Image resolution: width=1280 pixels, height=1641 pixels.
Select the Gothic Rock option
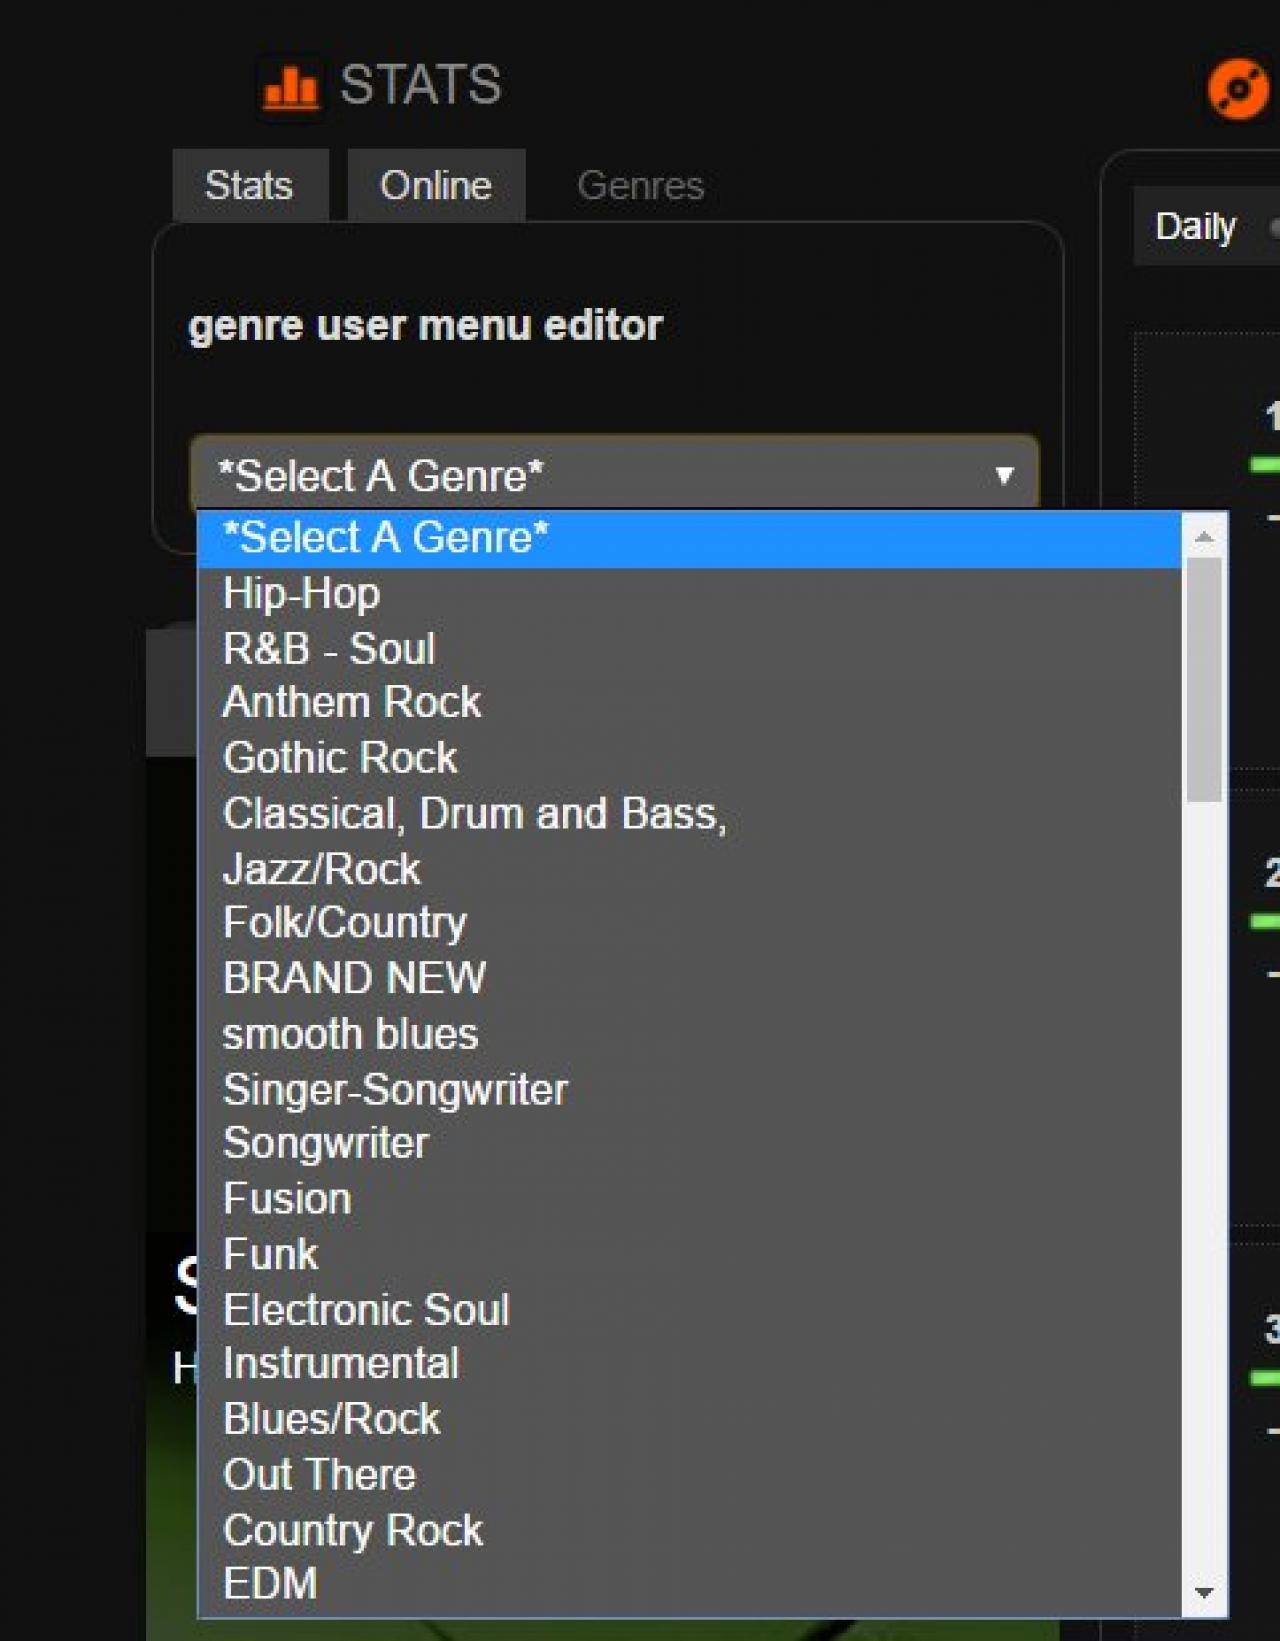pos(340,758)
